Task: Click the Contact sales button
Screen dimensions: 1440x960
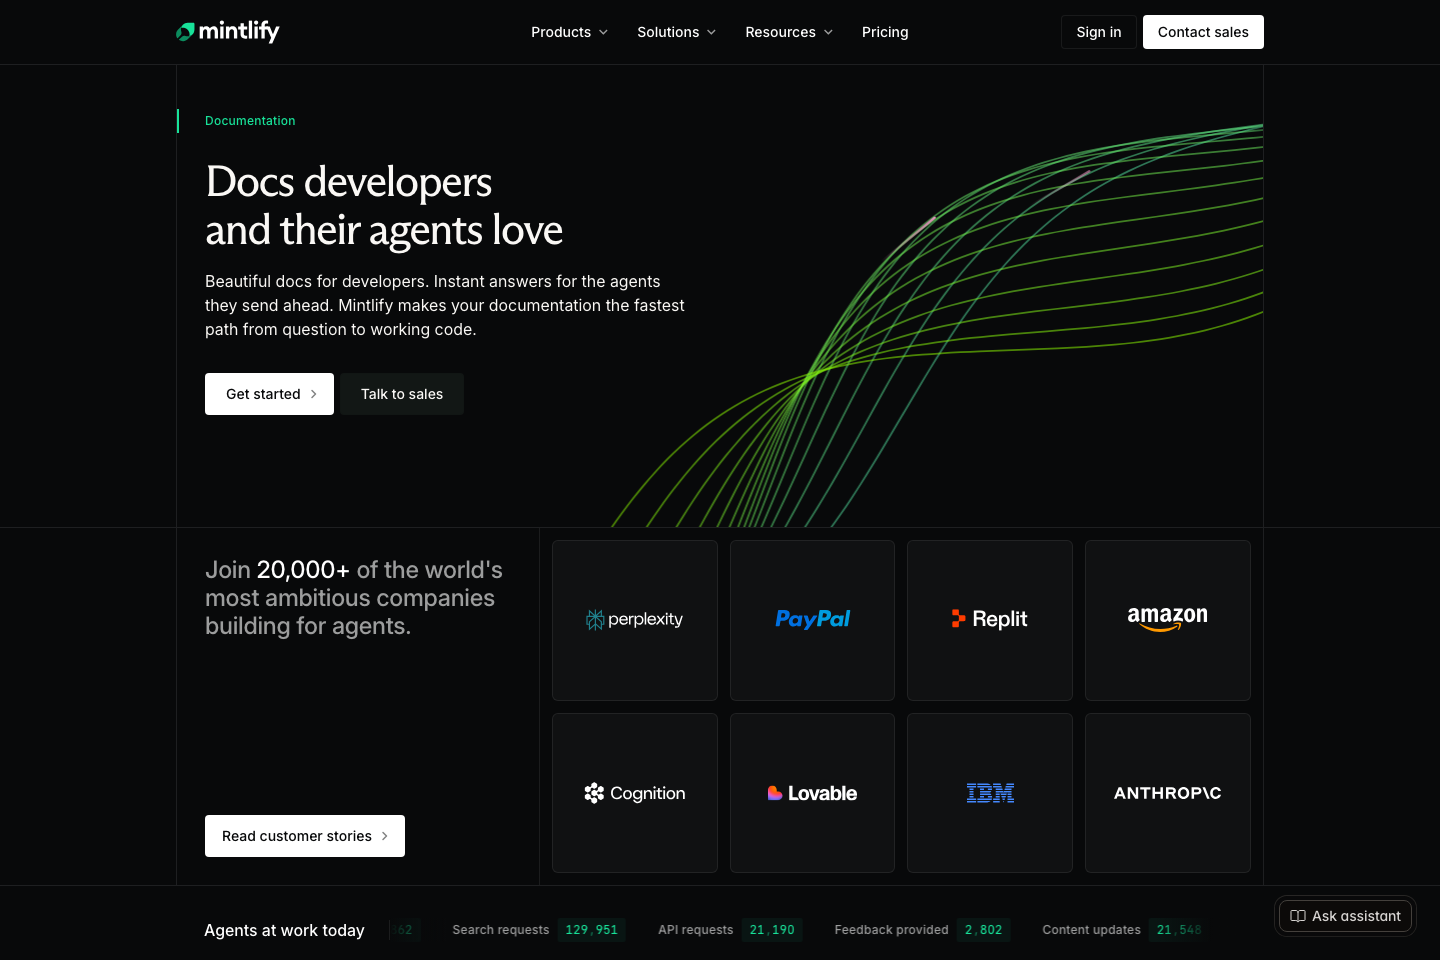Action: [x=1203, y=32]
